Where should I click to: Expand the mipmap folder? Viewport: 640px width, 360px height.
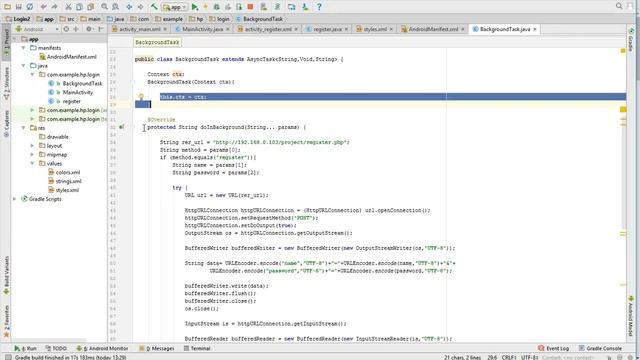pos(32,154)
